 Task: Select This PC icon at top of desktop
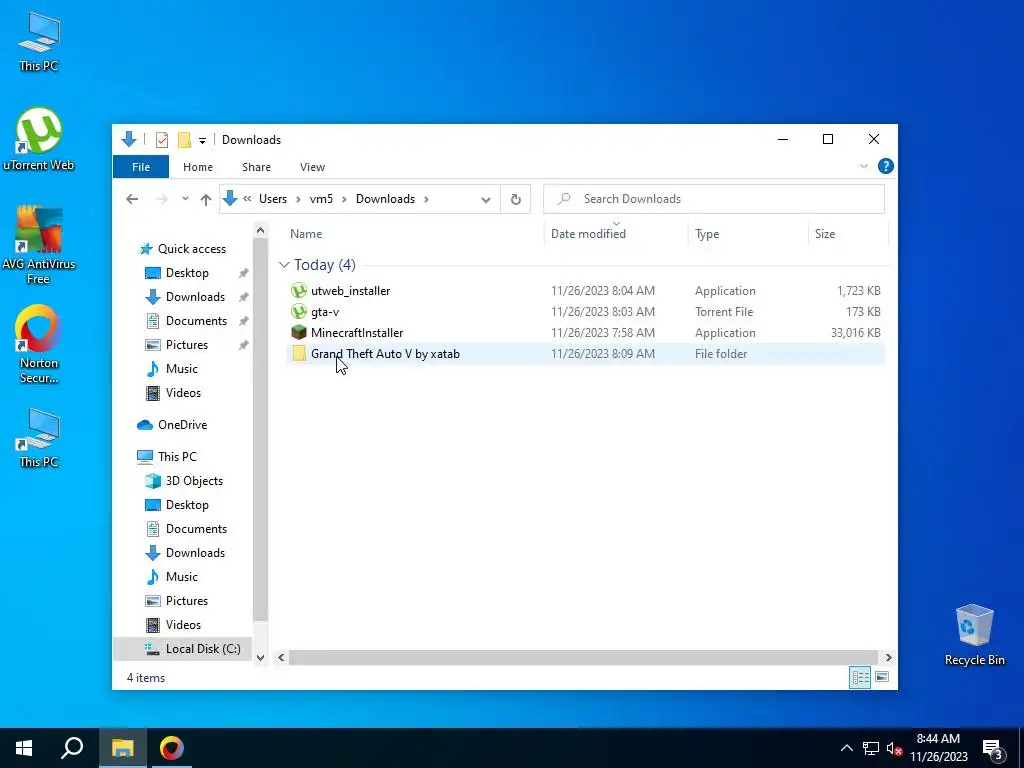pyautogui.click(x=39, y=41)
